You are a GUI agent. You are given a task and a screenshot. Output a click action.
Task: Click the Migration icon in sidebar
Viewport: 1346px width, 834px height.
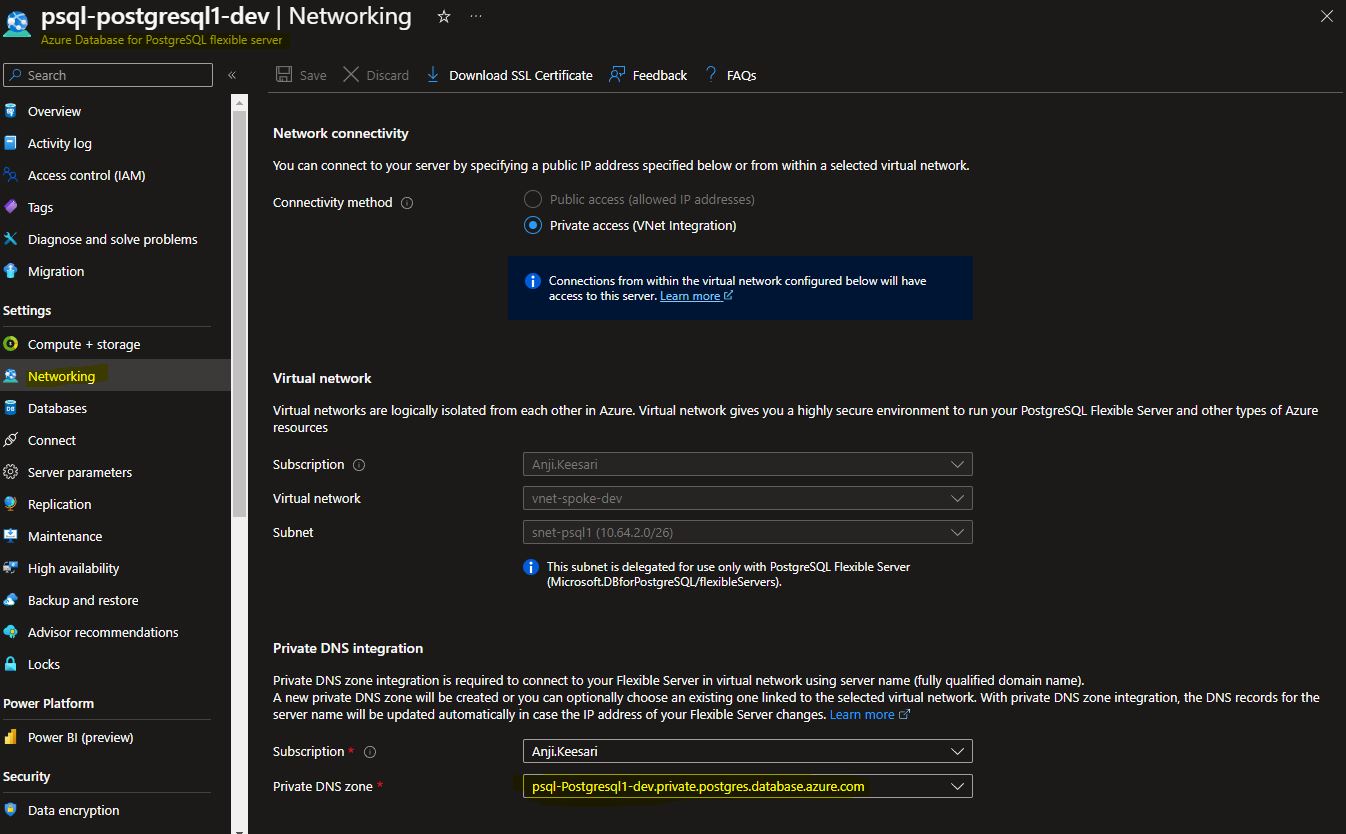[11, 271]
